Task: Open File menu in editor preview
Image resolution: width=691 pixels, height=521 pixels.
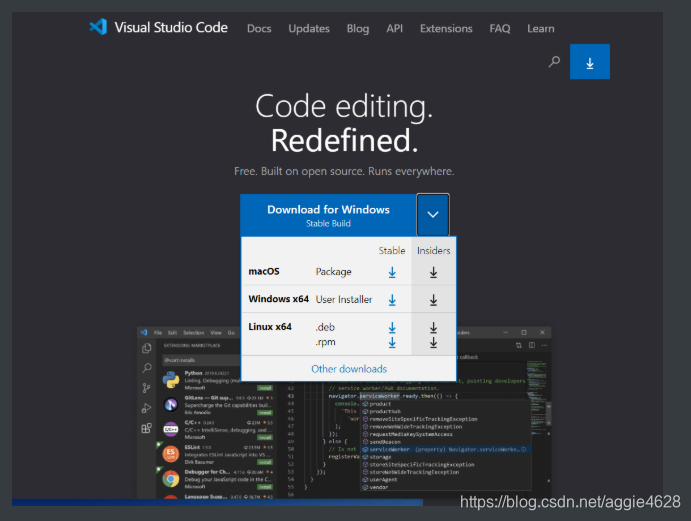Action: coord(158,333)
